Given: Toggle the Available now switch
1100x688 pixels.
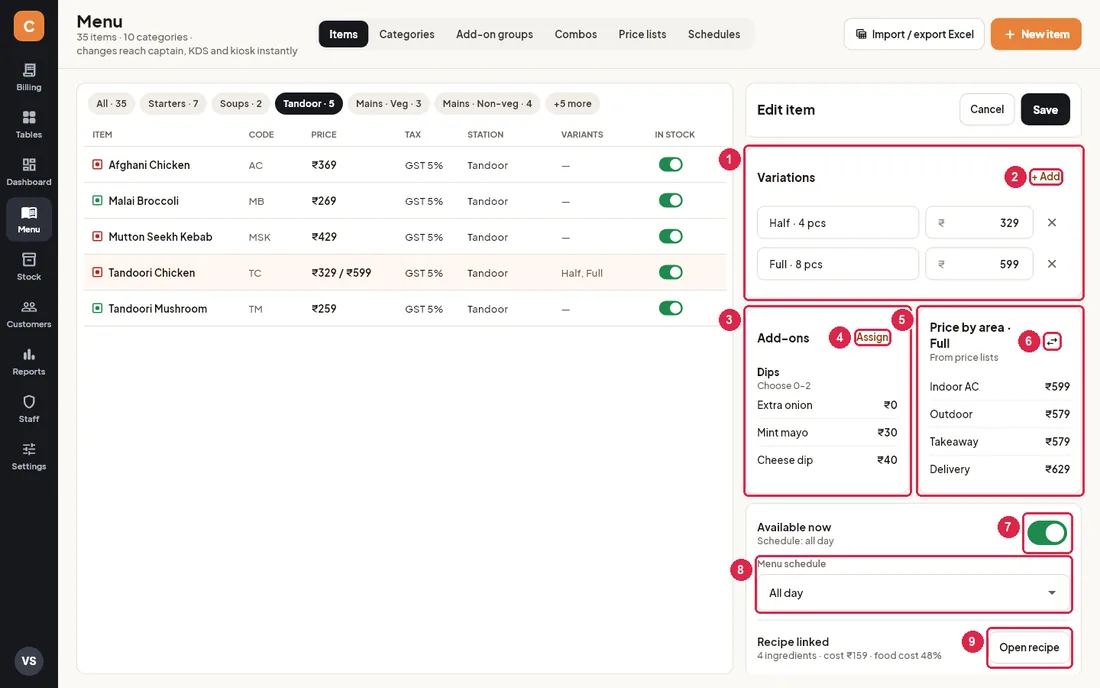Looking at the screenshot, I should click(1047, 533).
